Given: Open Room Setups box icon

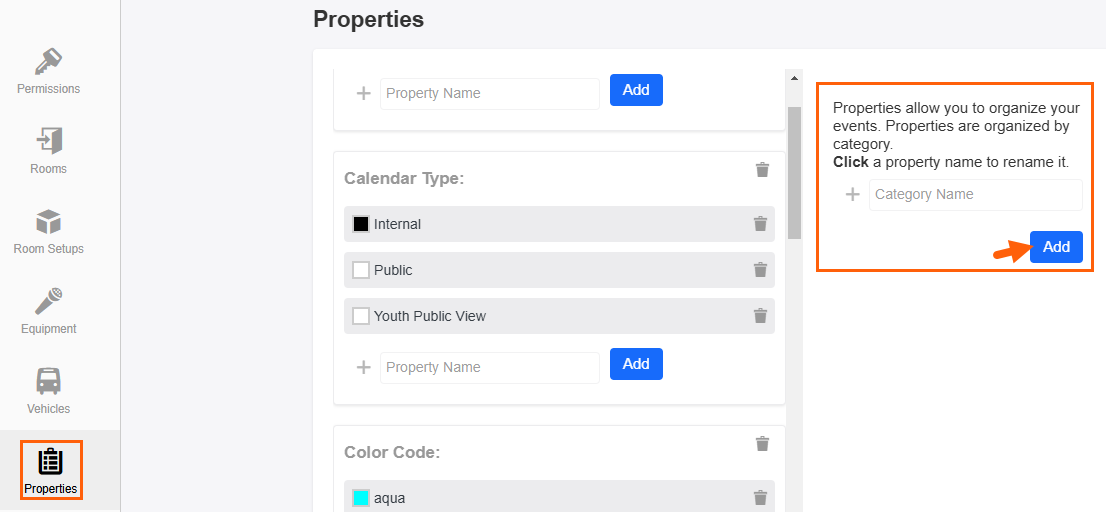Looking at the screenshot, I should point(49,222).
